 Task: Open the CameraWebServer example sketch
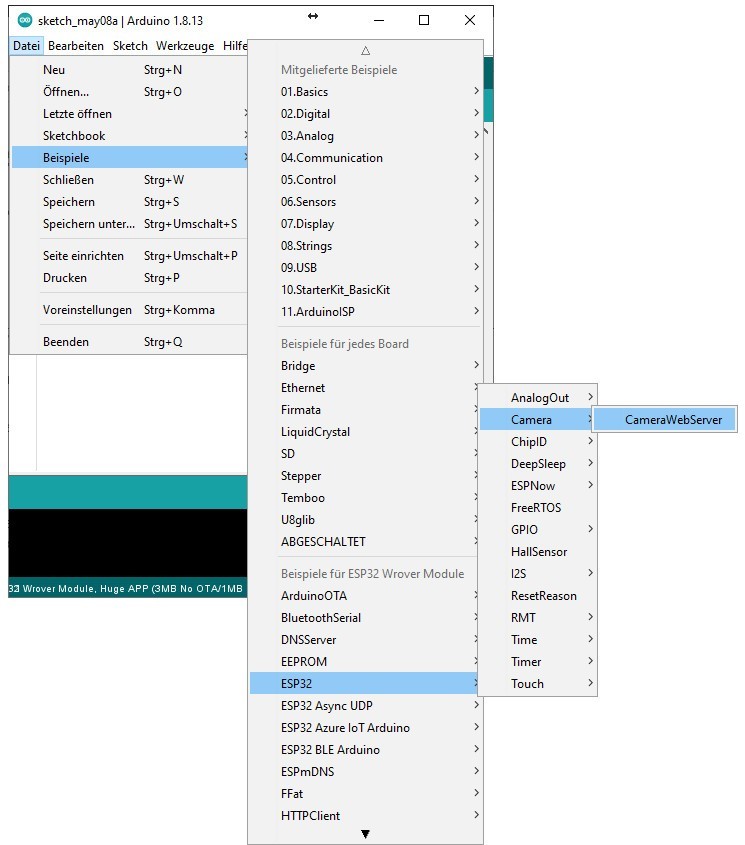(665, 420)
